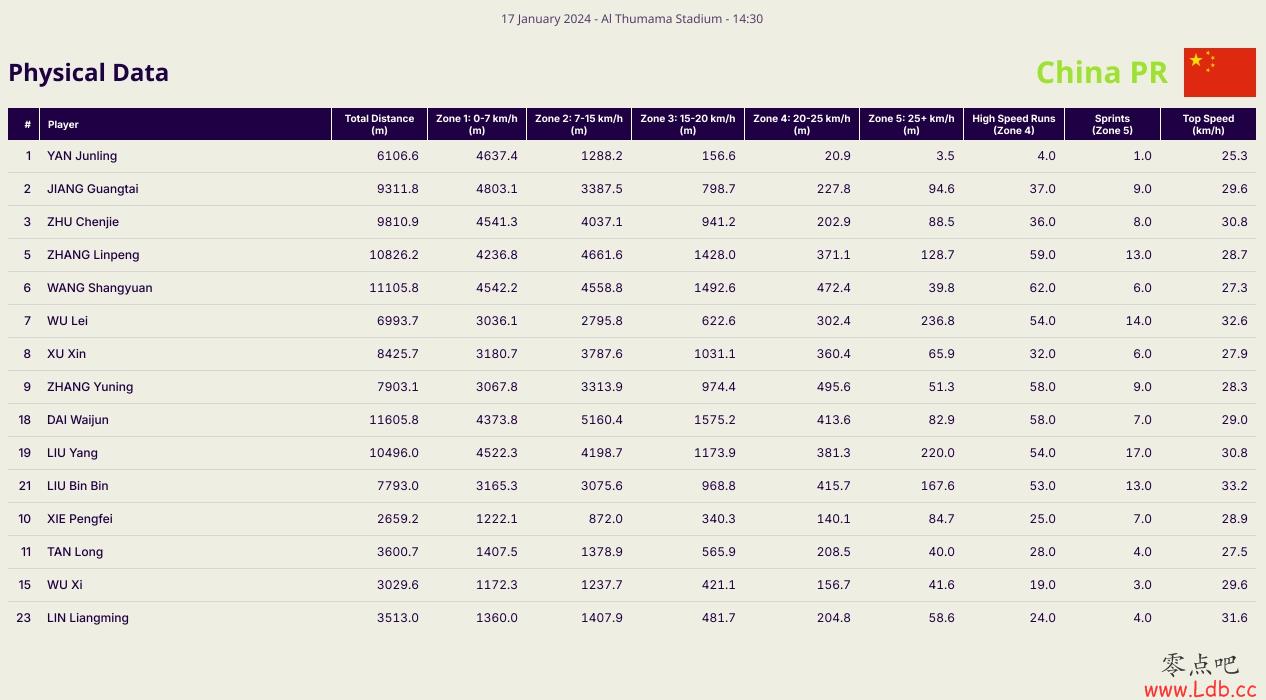Click the Sprints (Zone 5) column header
This screenshot has height=700, width=1266.
click(x=1112, y=124)
